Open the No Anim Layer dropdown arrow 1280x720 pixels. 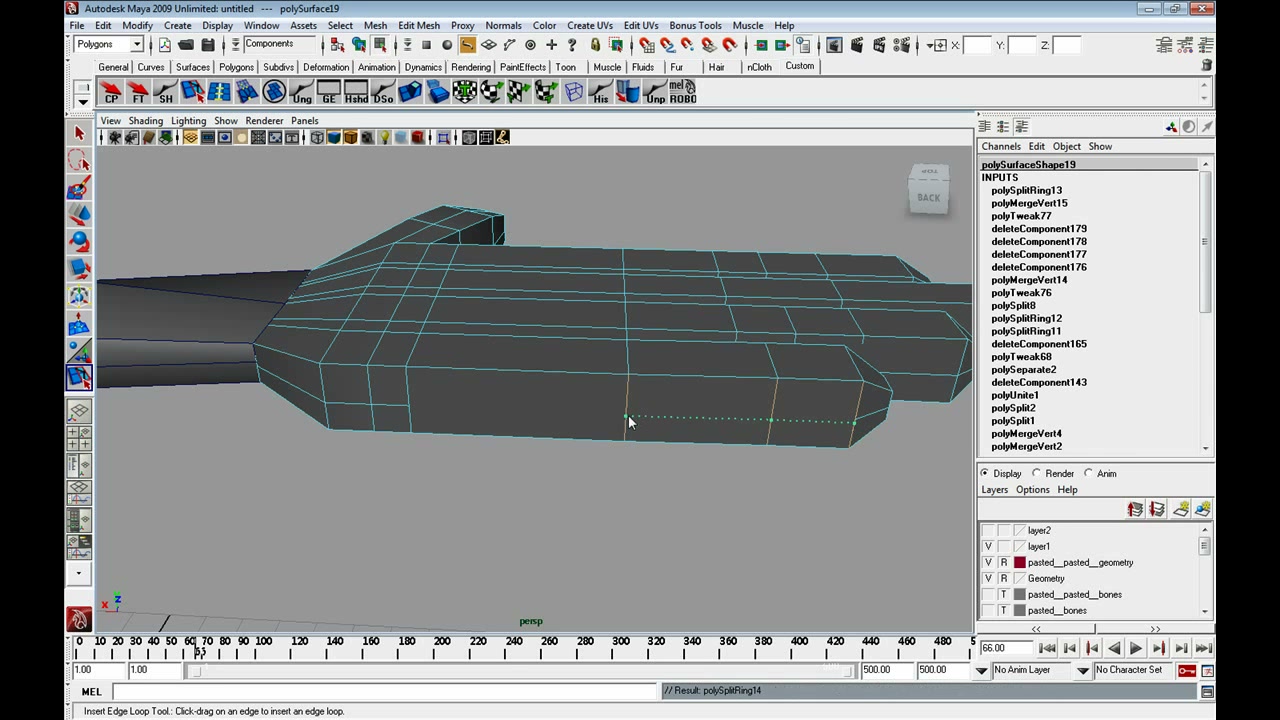tap(981, 670)
